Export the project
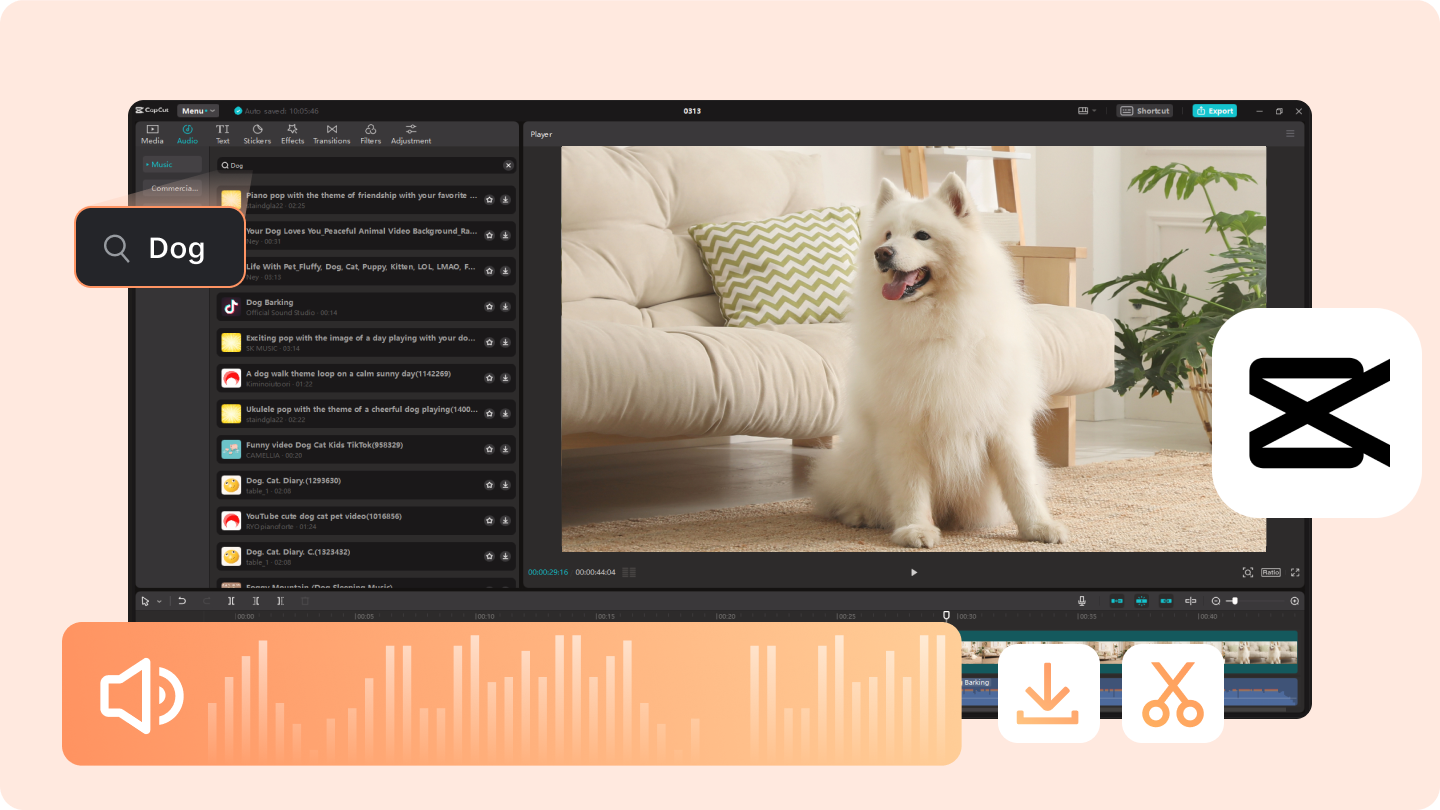 pyautogui.click(x=1214, y=110)
